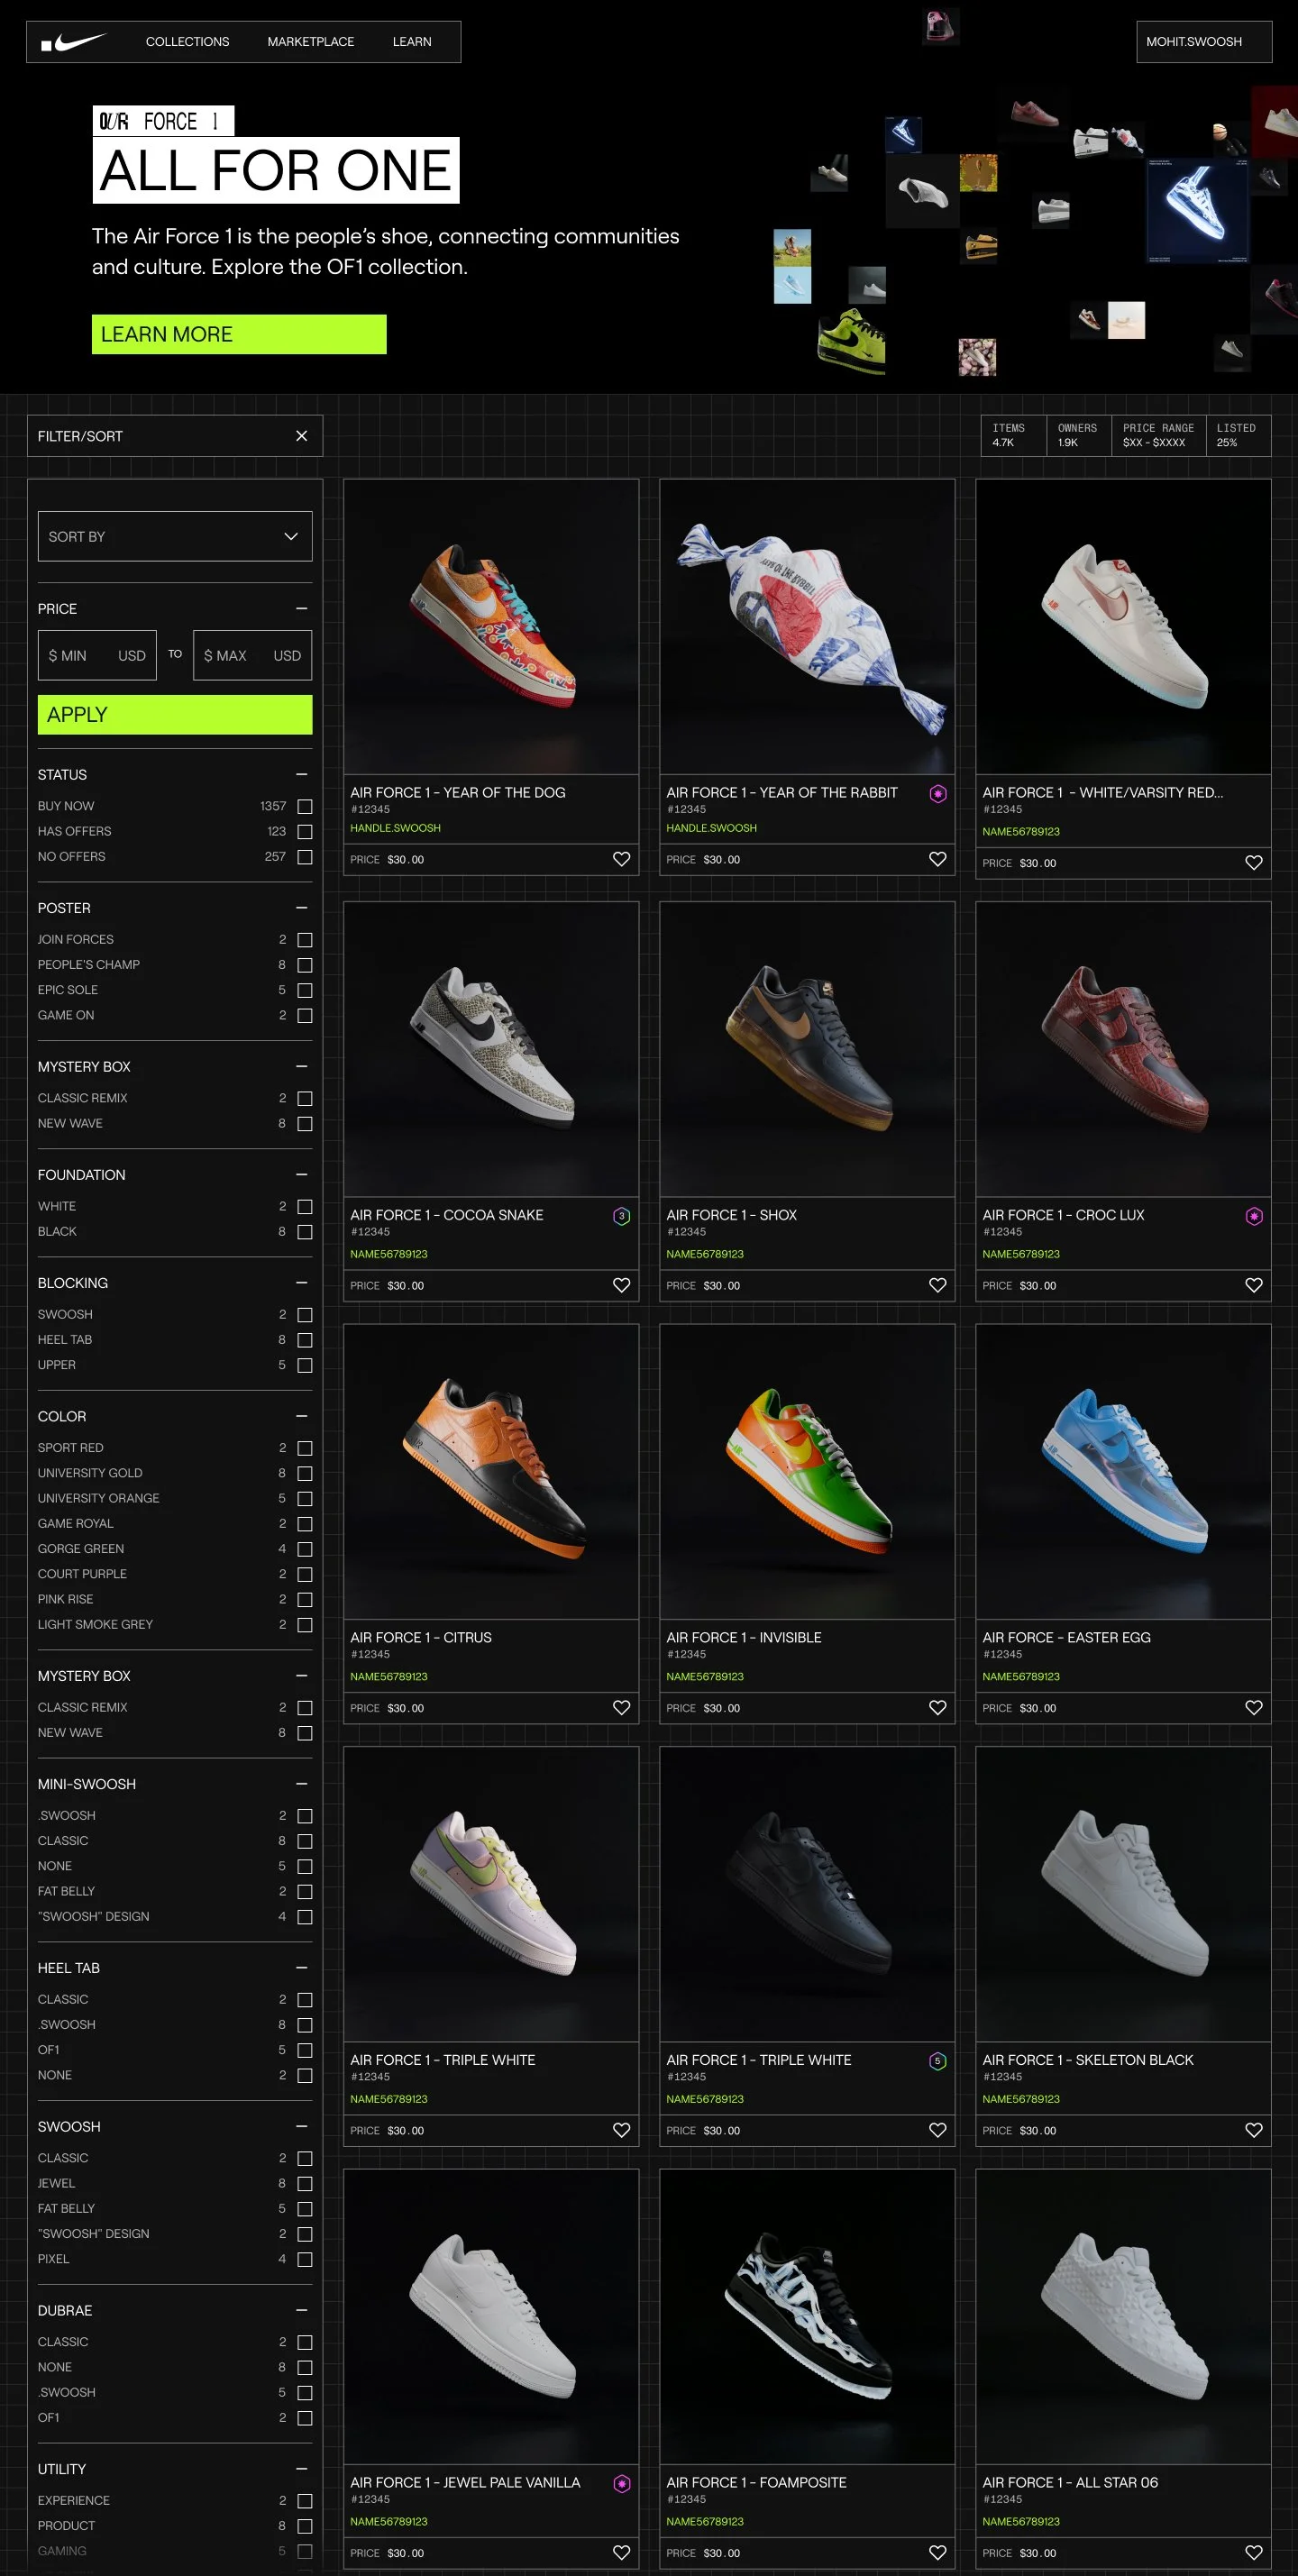Click the pink badge on Year of the Rabbit
The image size is (1298, 2576).
(x=937, y=794)
